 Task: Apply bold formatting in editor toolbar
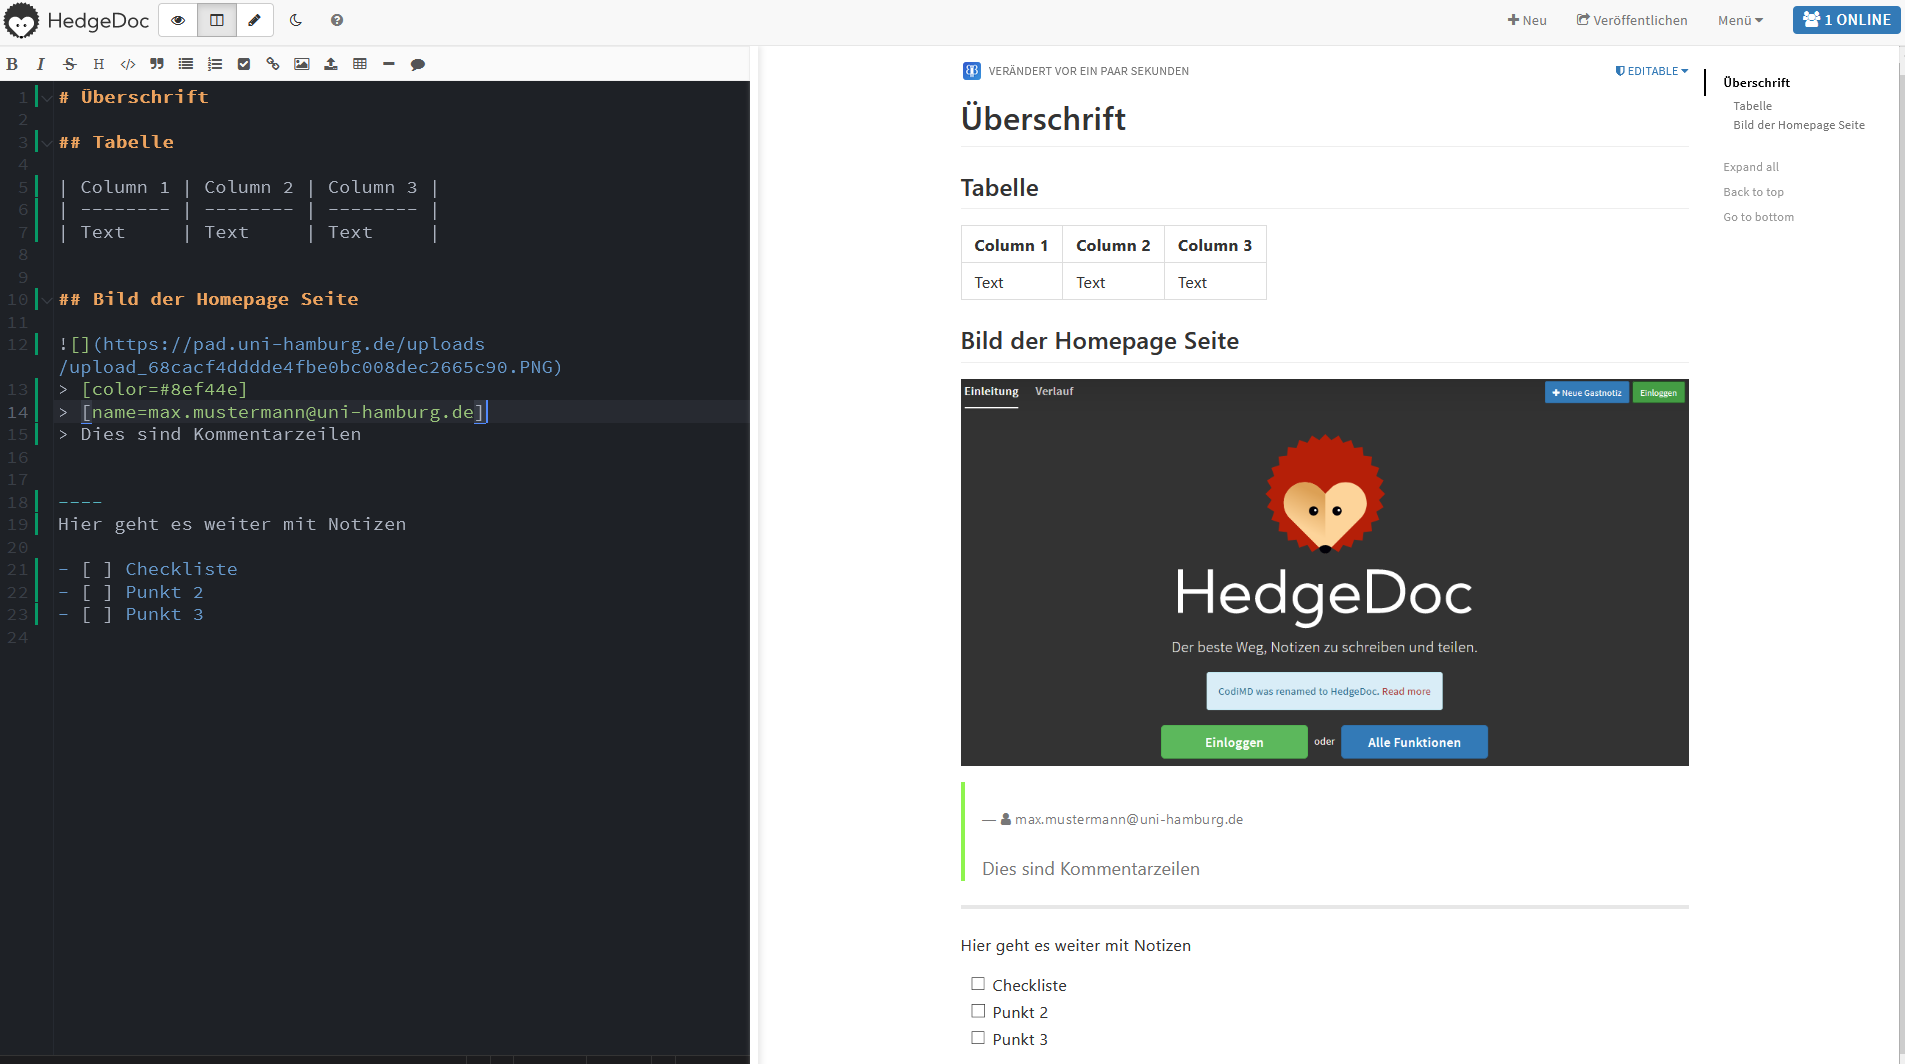point(12,64)
